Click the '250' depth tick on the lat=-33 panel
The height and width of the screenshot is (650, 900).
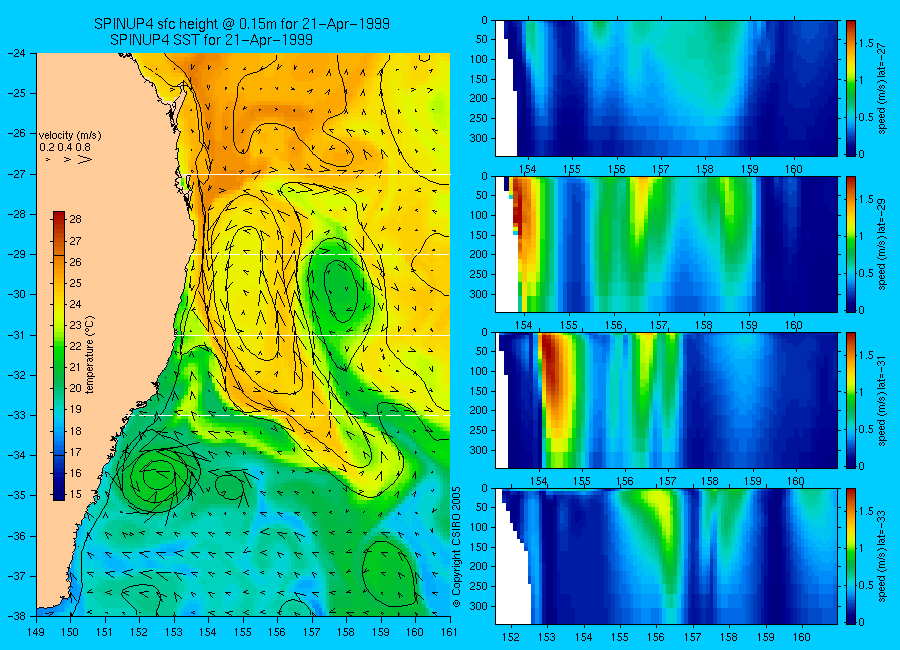pyautogui.click(x=478, y=586)
